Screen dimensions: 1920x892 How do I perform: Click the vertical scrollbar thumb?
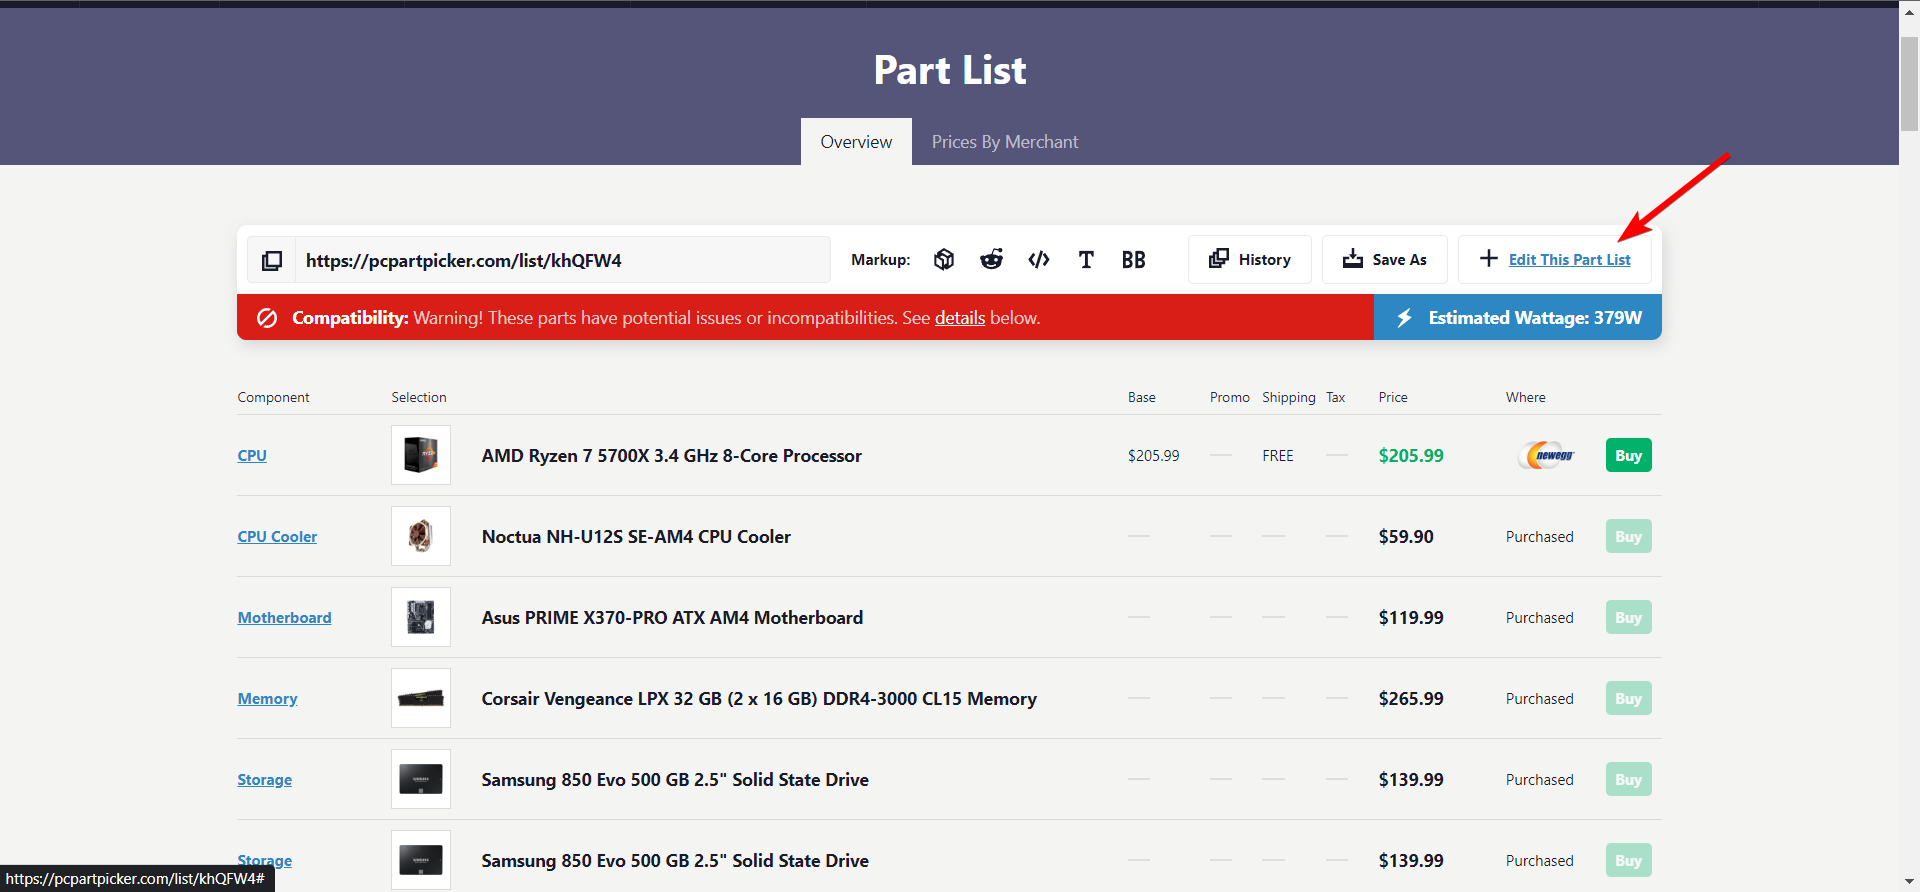[x=1909, y=84]
